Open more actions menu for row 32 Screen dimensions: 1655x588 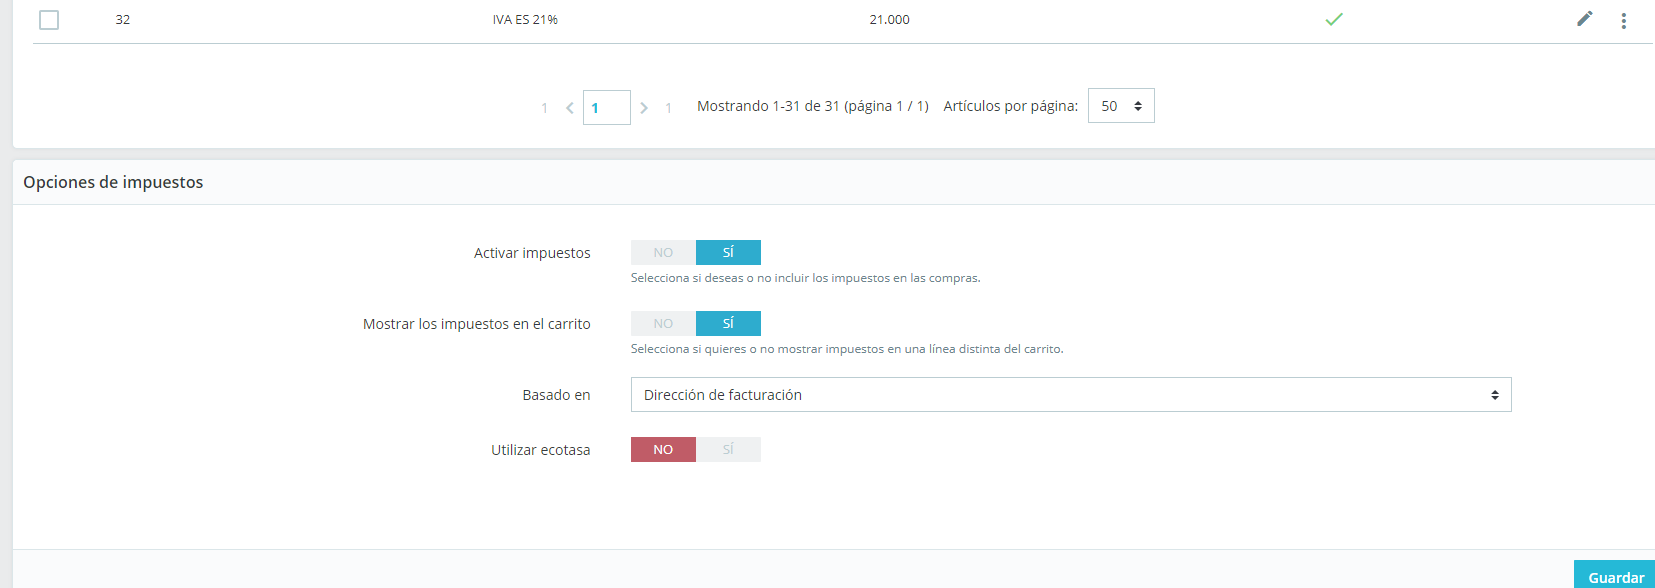click(x=1623, y=20)
